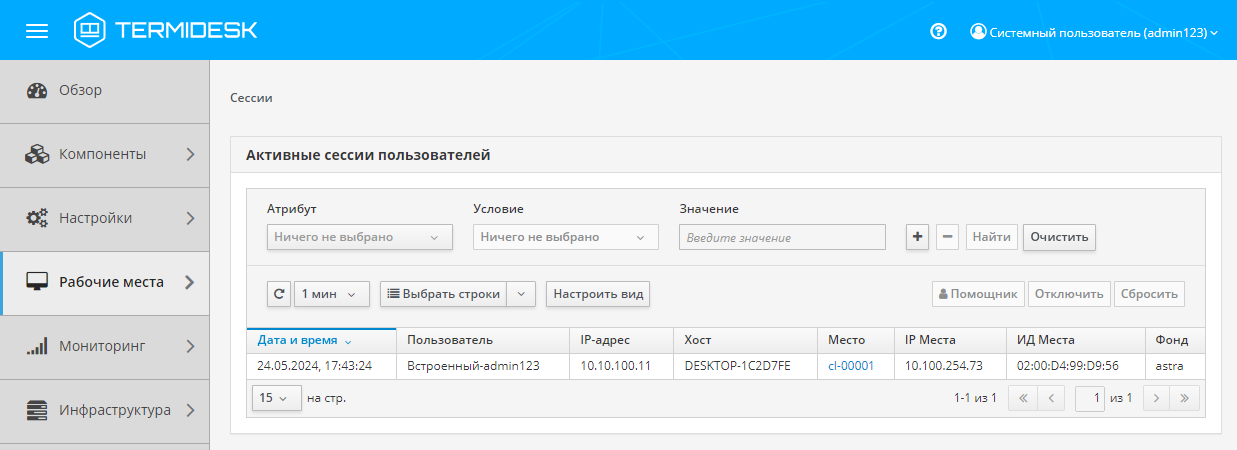Go to the last page arrow
This screenshot has width=1237, height=450.
[x=1185, y=398]
